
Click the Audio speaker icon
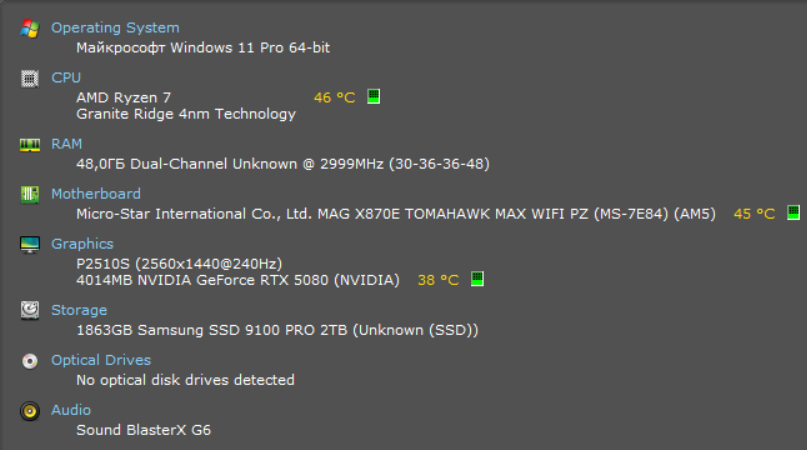[x=30, y=410]
